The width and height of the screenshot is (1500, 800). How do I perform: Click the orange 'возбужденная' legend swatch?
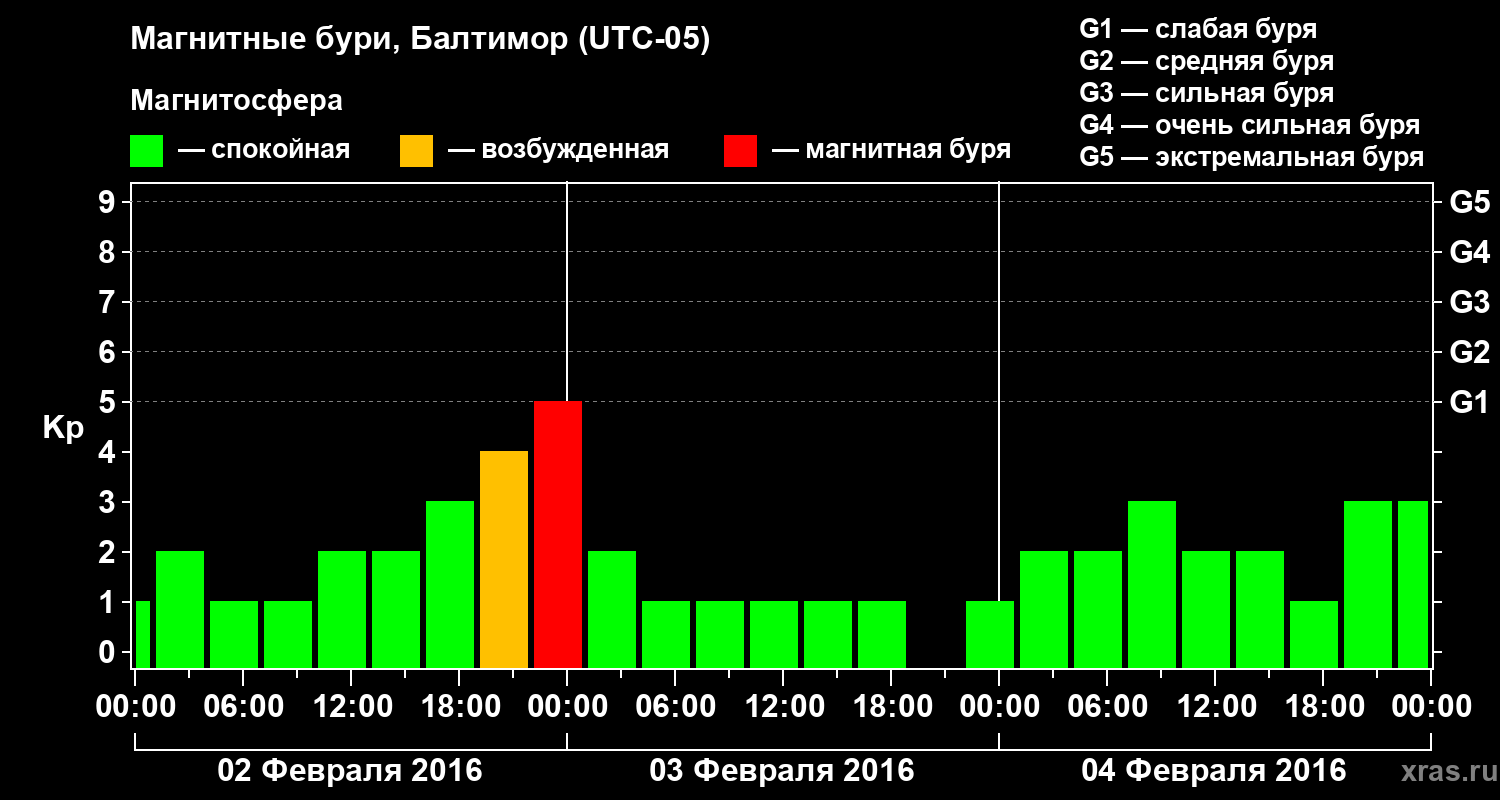pyautogui.click(x=416, y=151)
